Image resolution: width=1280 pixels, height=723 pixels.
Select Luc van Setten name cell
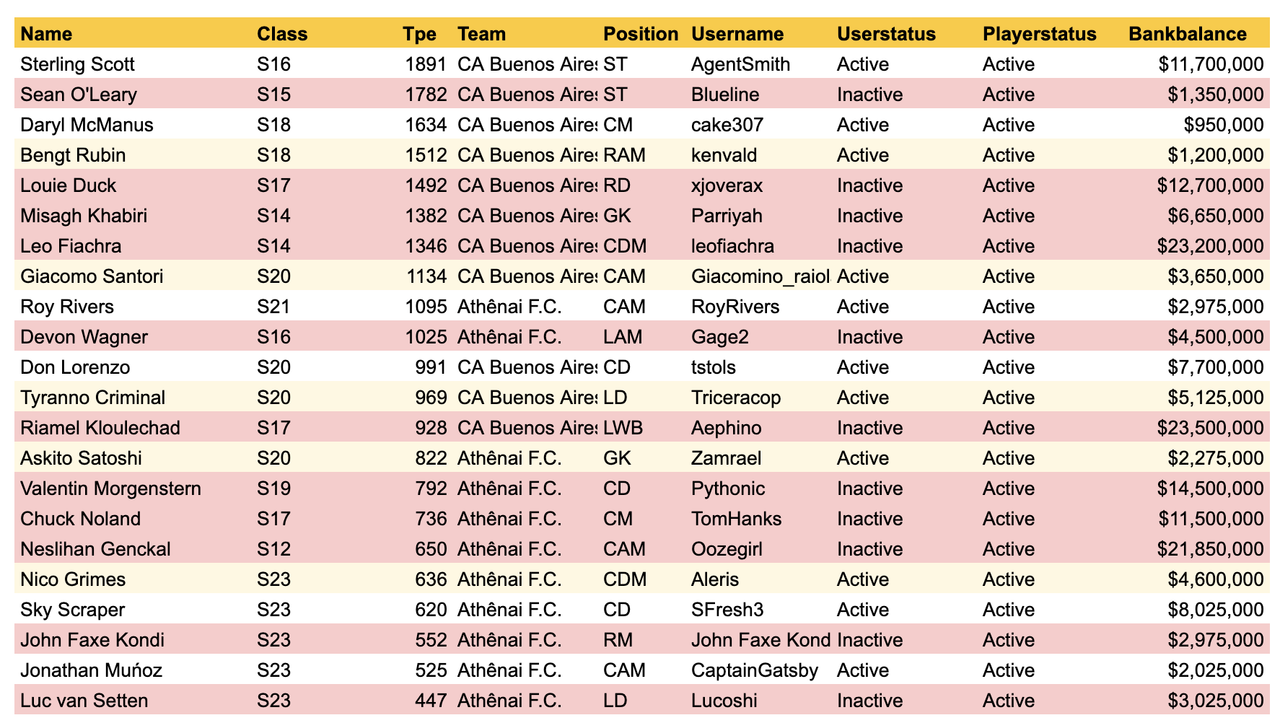(x=133, y=700)
